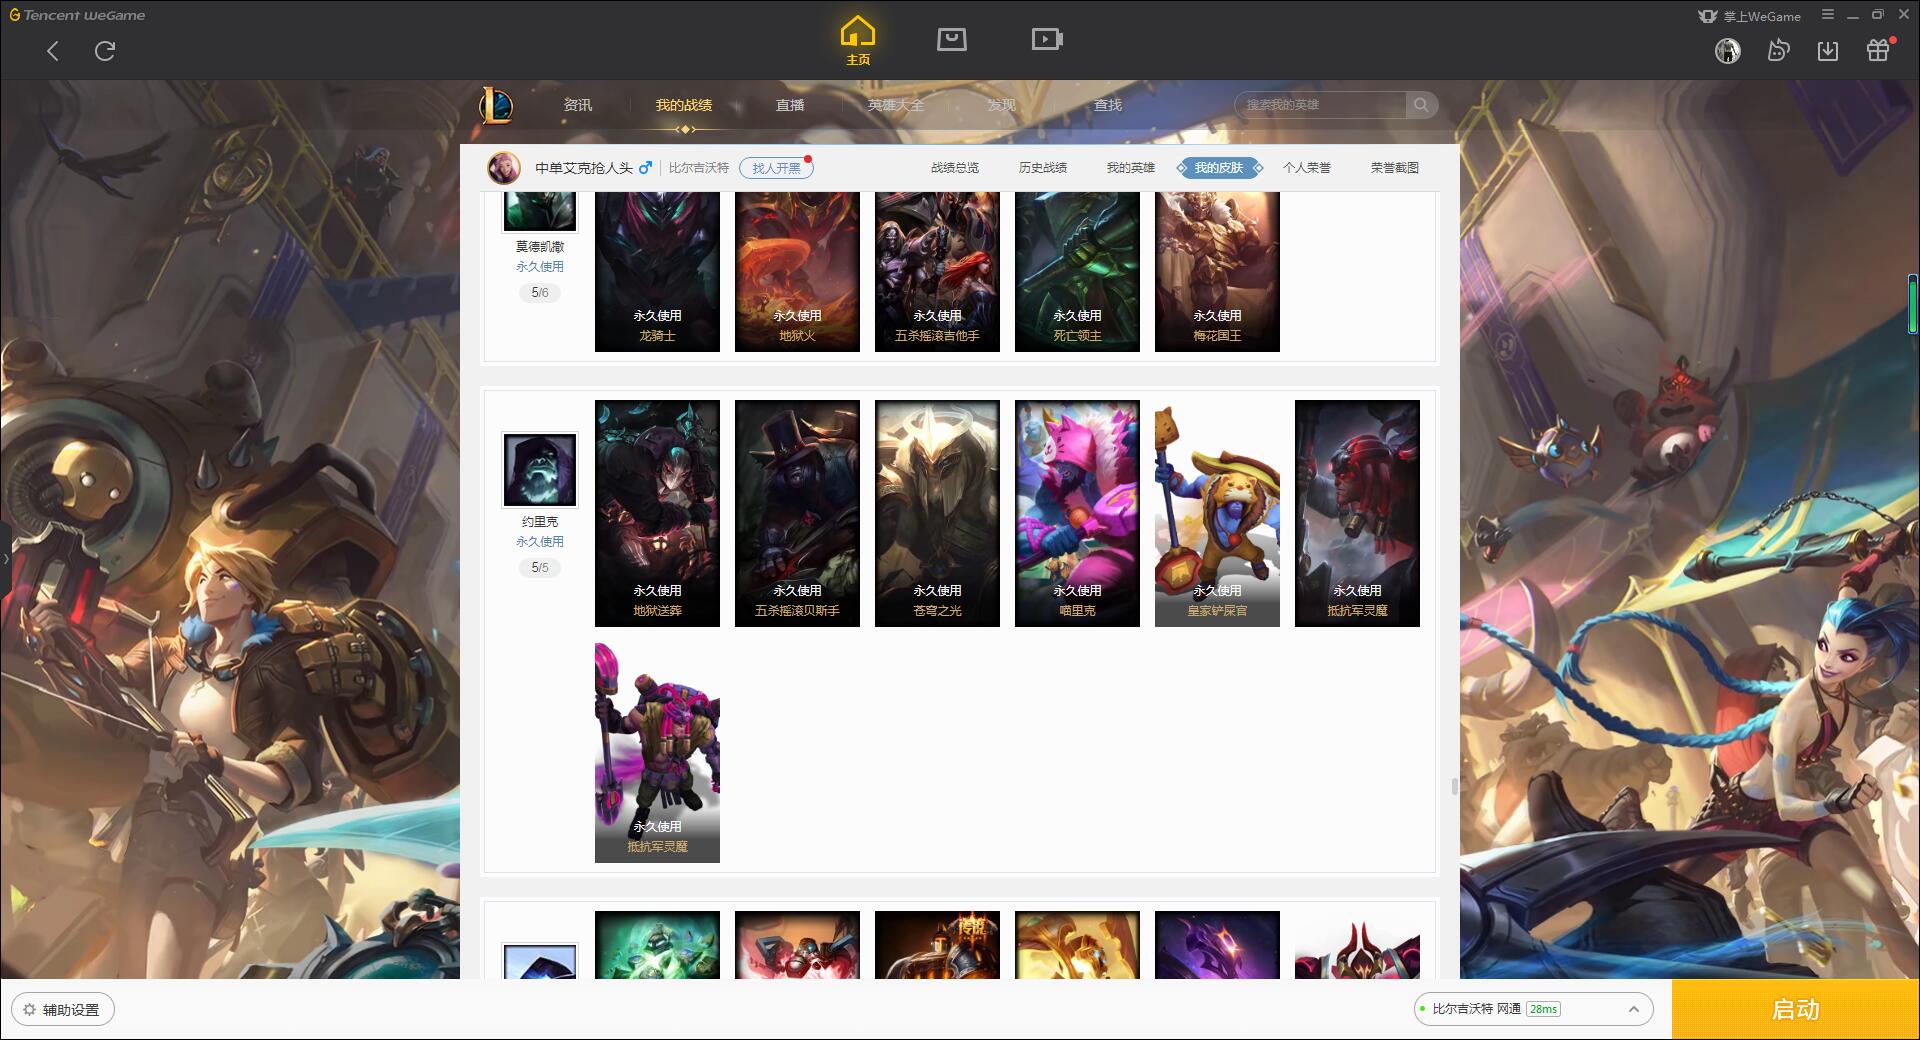This screenshot has height=1040, width=1920.
Task: Switch to 荣誉截图 sub-tab
Action: pos(1395,168)
